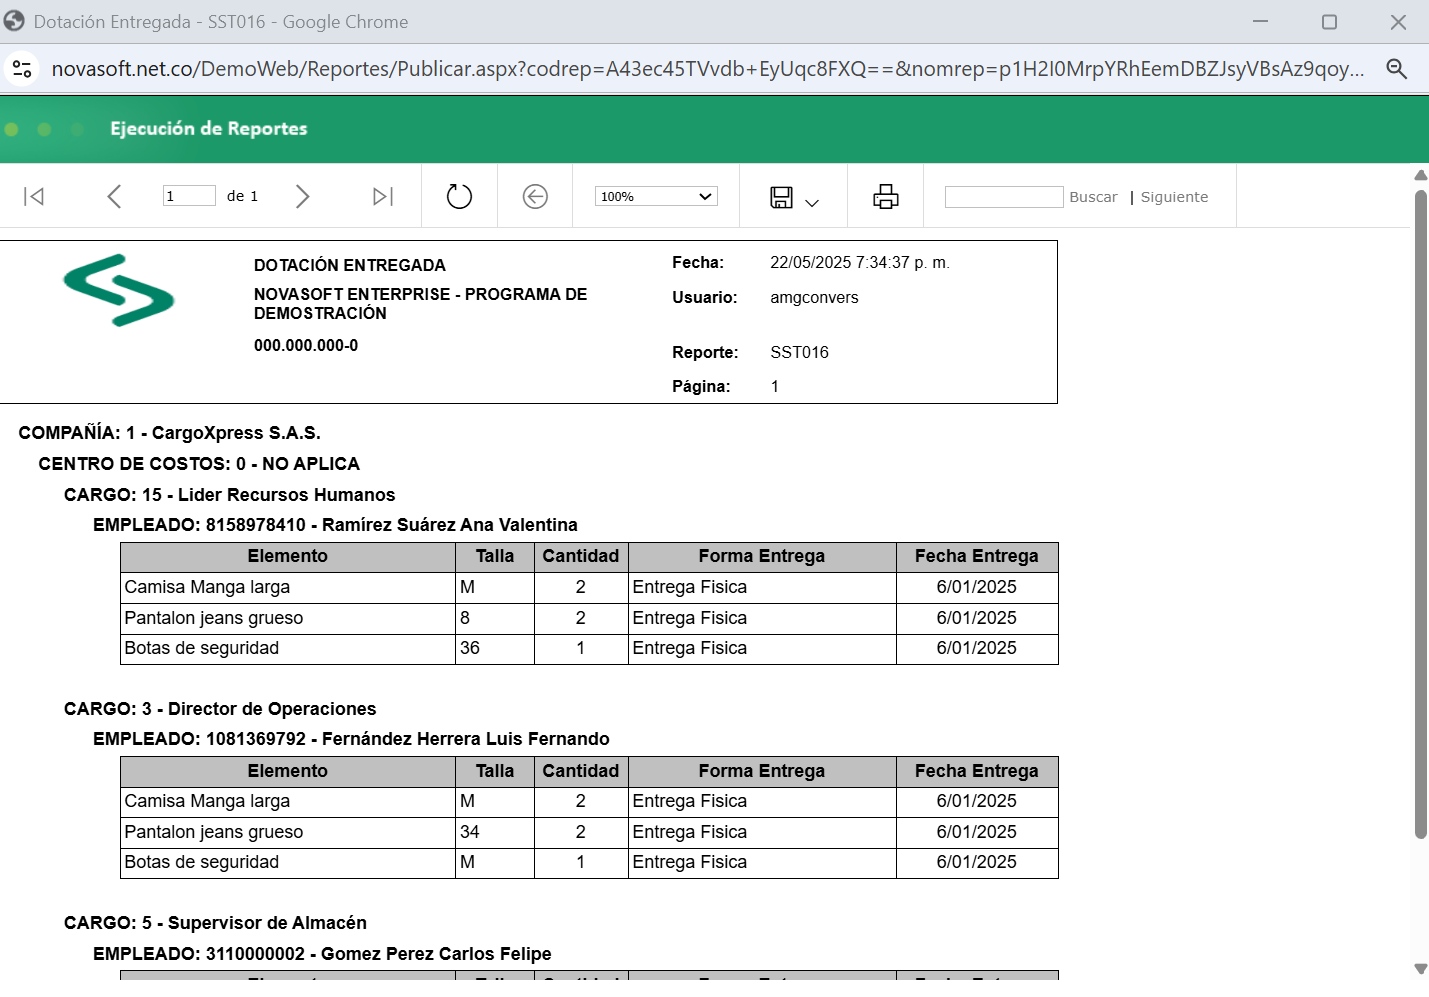Screen dimensions: 1429x997
Task: Refresh the report with the circular arrow
Action: 458,196
